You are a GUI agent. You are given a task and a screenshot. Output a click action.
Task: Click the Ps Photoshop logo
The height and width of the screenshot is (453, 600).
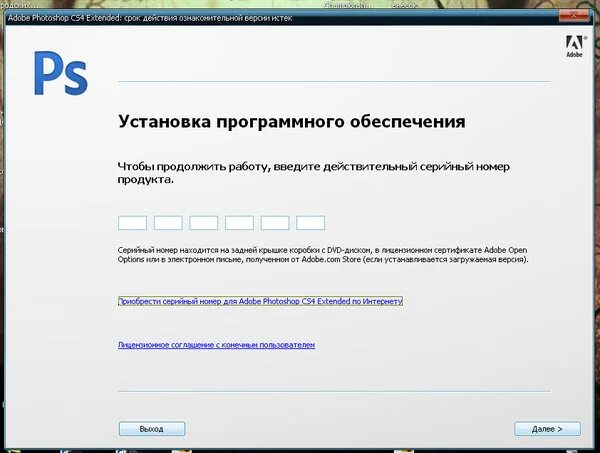(x=61, y=73)
